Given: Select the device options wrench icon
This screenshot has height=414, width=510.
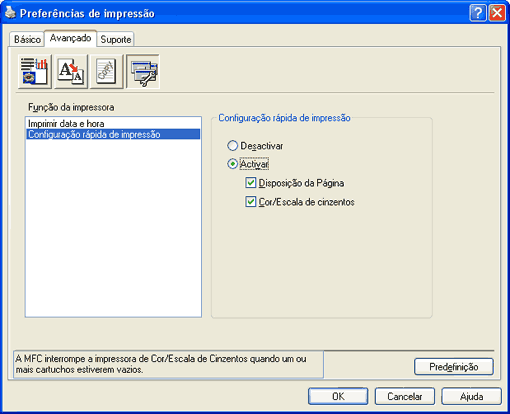Looking at the screenshot, I should click(x=143, y=71).
